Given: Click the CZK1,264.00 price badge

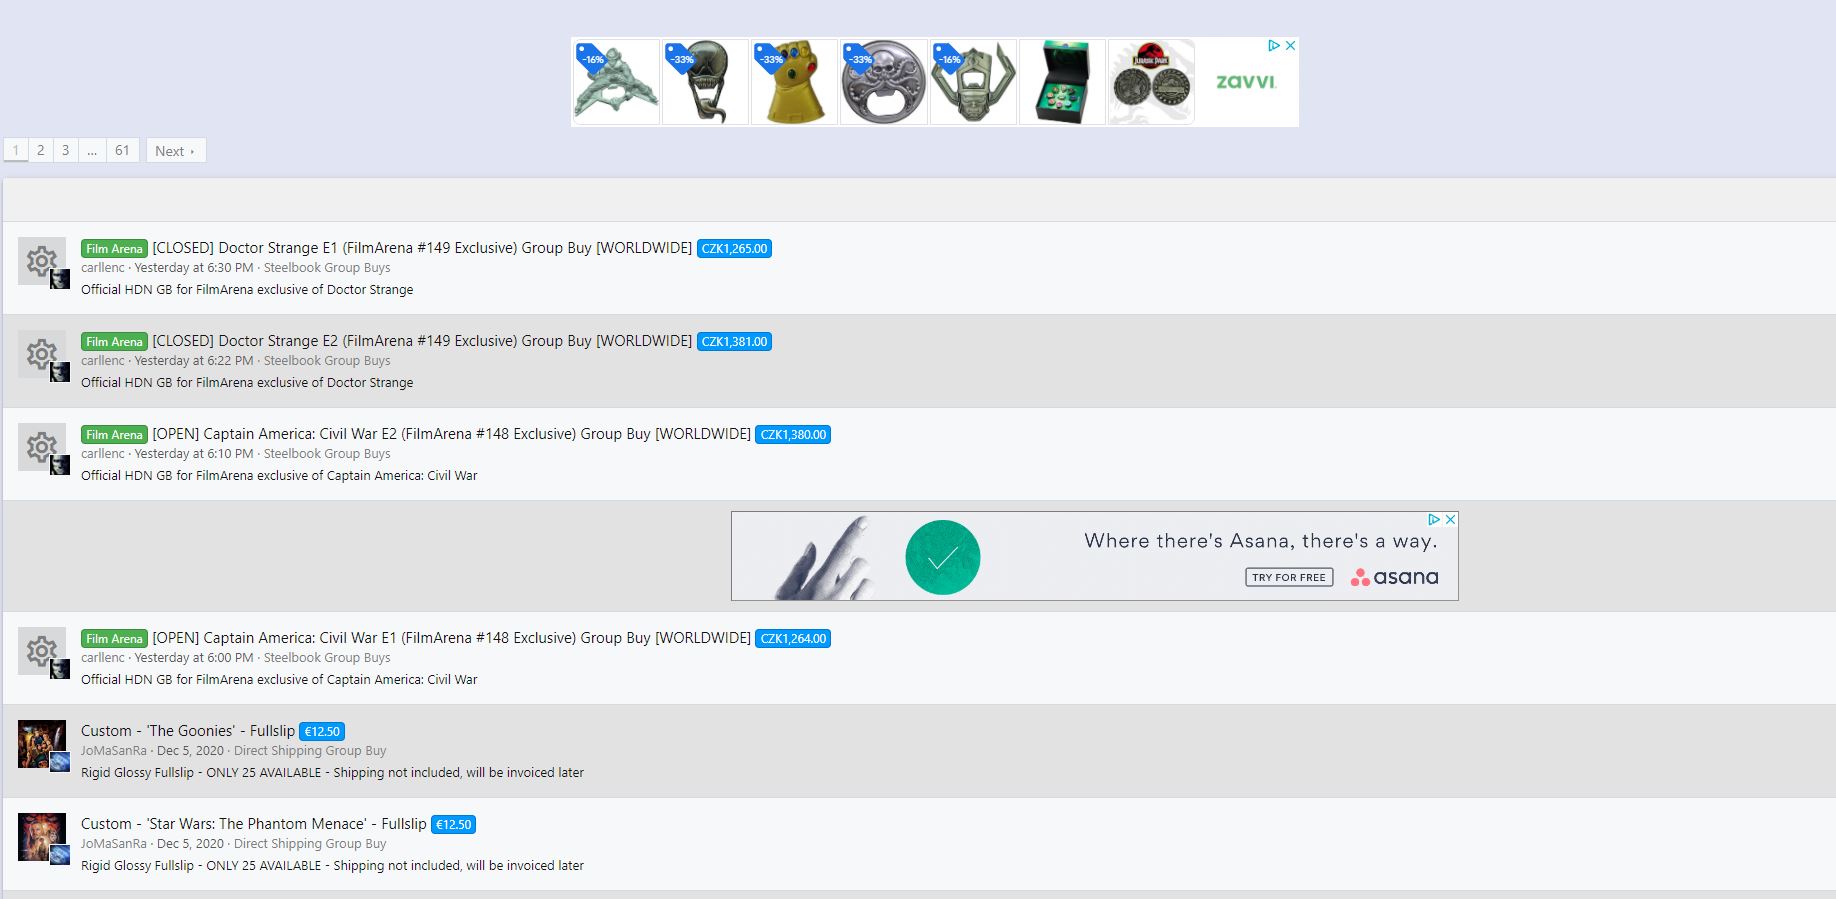Looking at the screenshot, I should tap(793, 639).
